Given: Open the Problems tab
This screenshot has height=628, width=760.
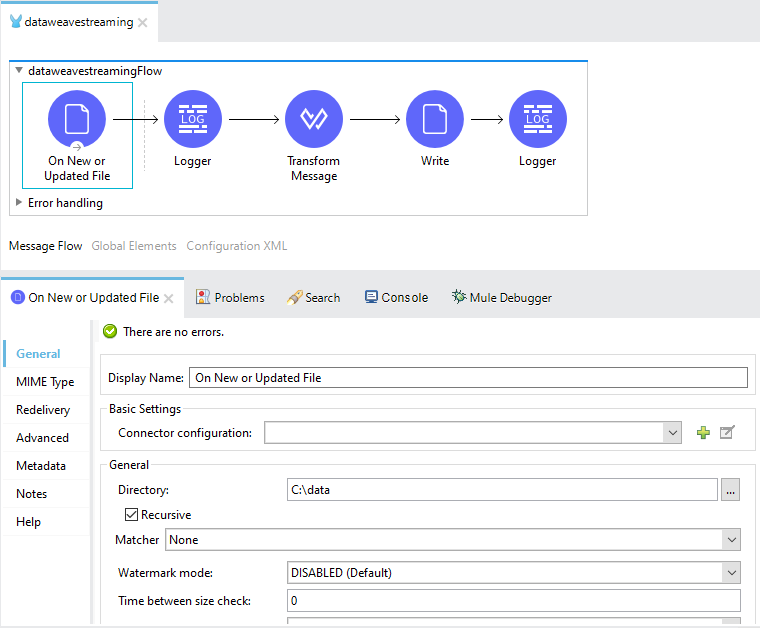Looking at the screenshot, I should (230, 298).
